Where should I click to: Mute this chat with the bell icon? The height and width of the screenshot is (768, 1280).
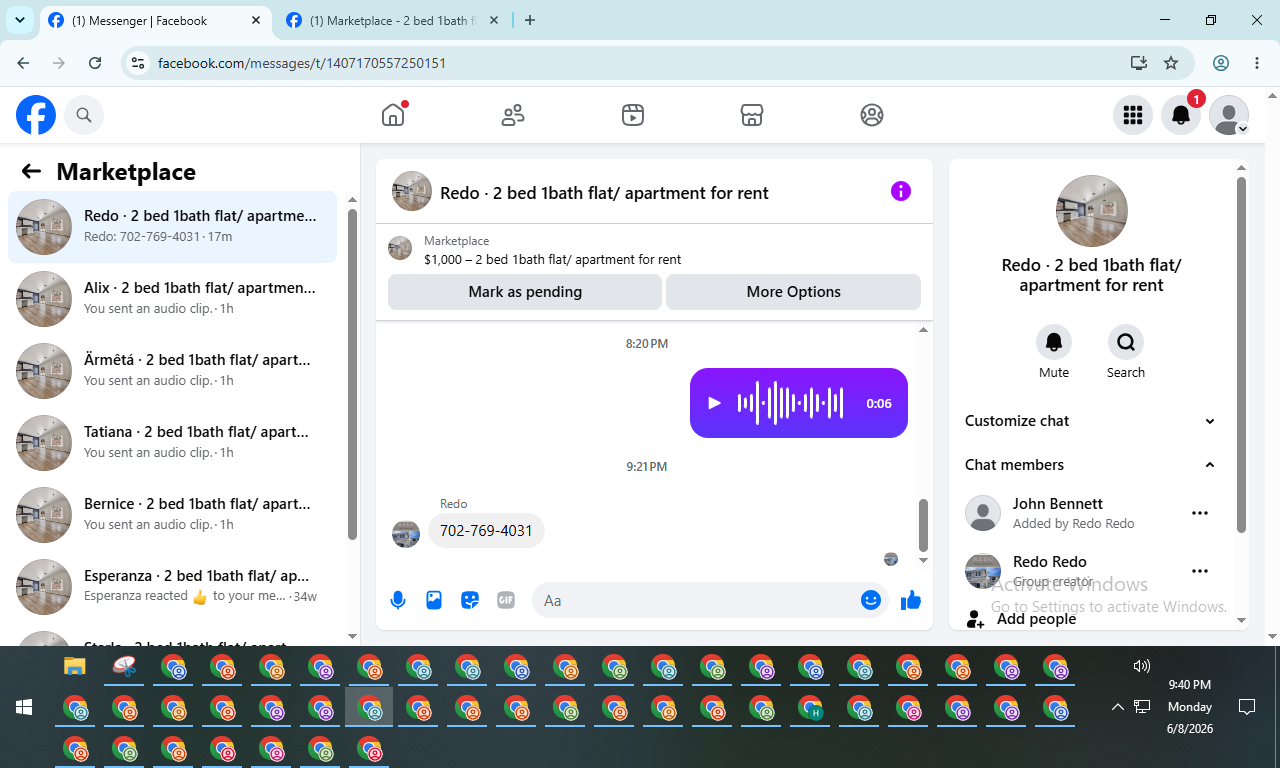click(1054, 342)
